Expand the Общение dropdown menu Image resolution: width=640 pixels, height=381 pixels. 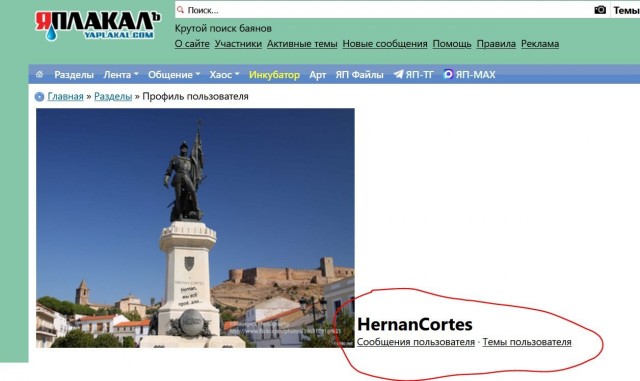coord(174,75)
